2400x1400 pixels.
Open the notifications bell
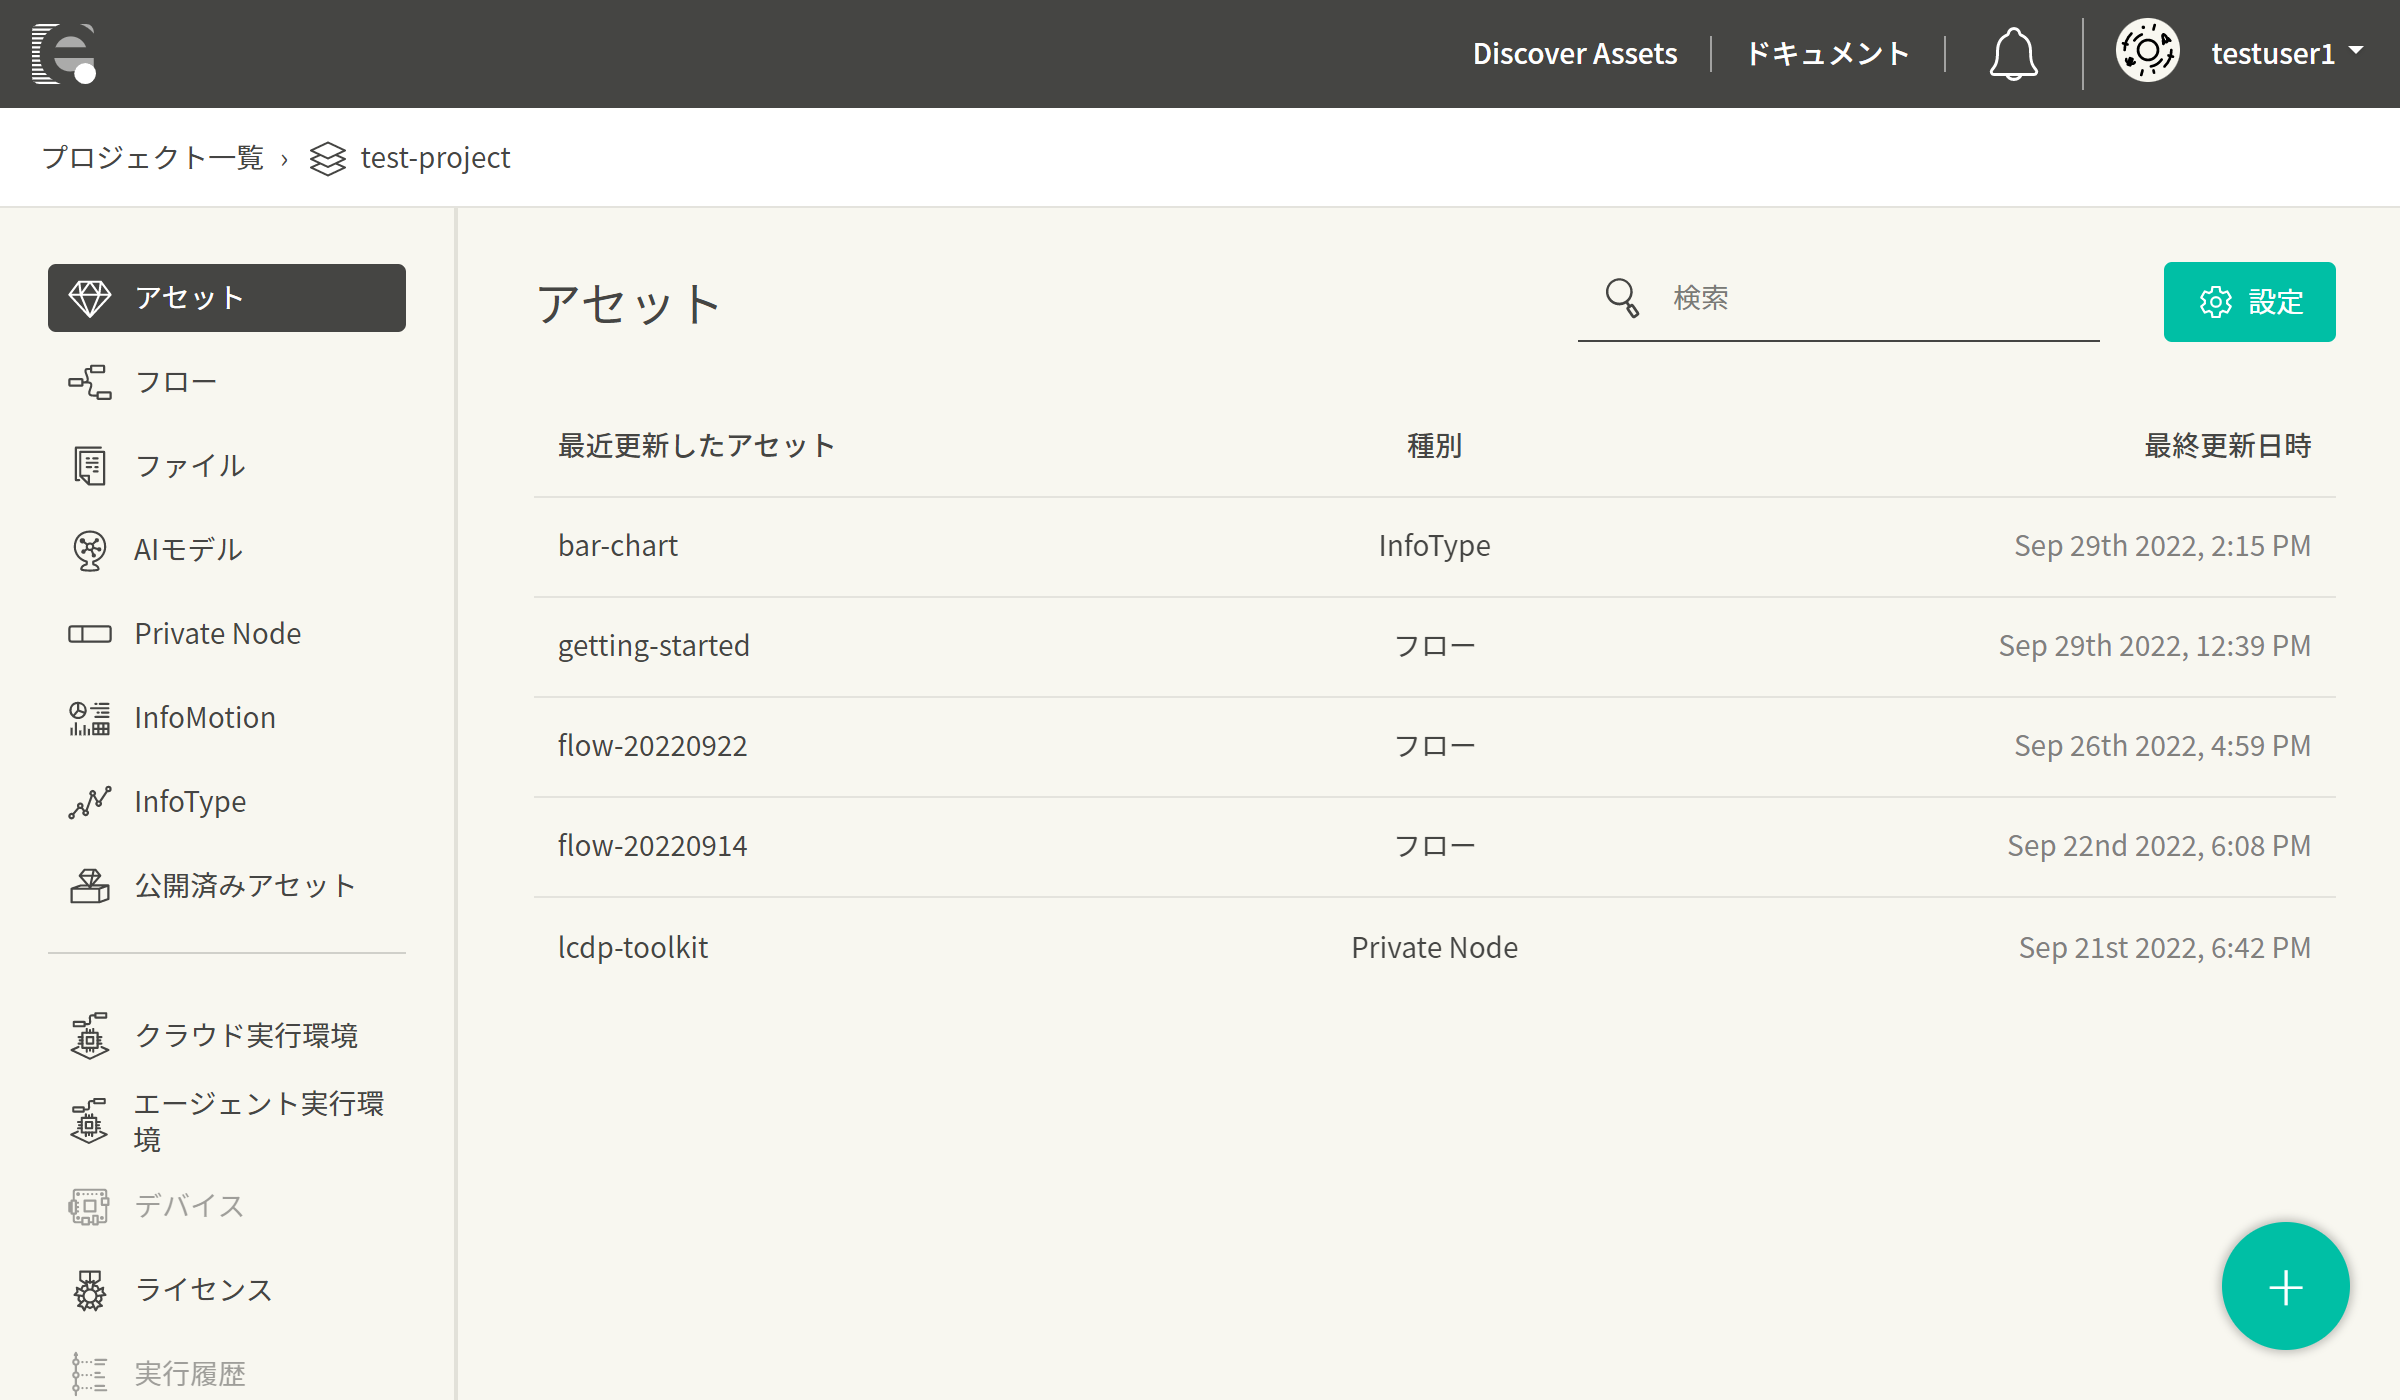(2013, 54)
